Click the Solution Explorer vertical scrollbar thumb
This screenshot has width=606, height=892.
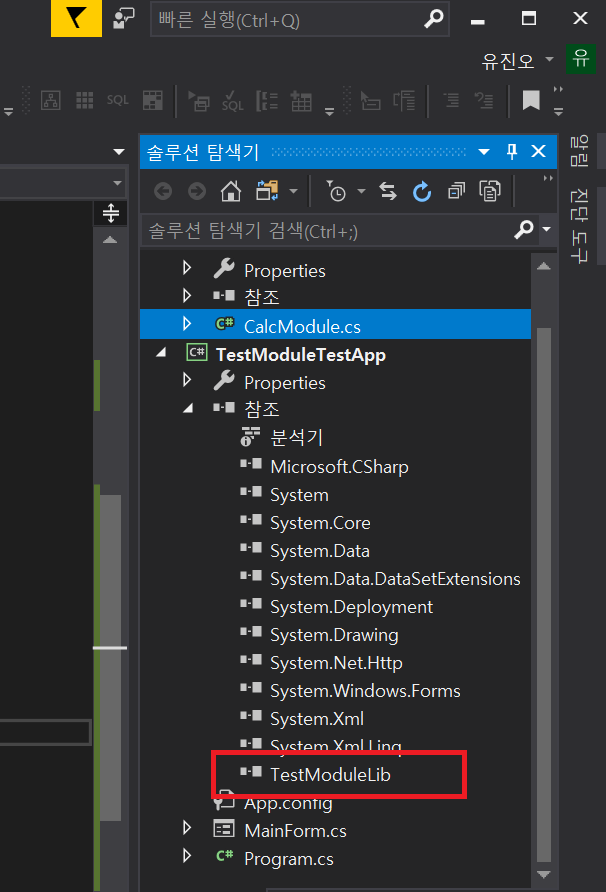pos(544,594)
